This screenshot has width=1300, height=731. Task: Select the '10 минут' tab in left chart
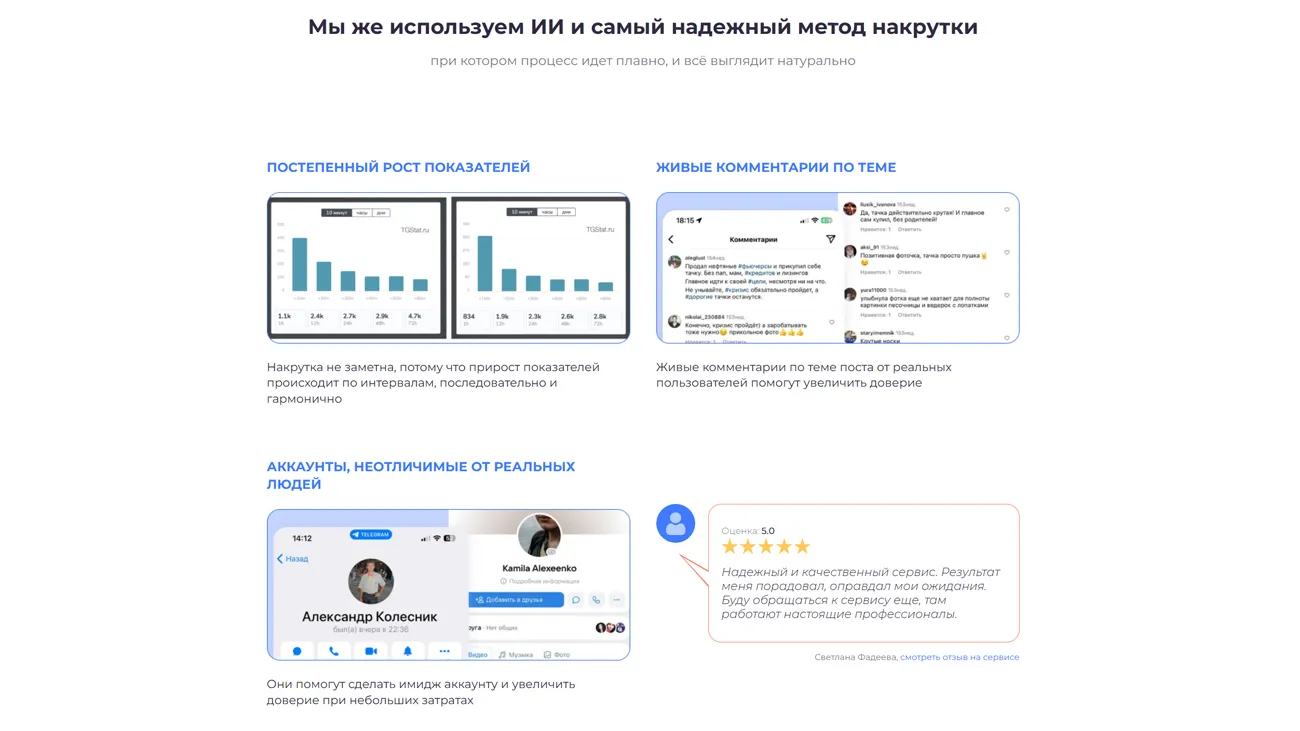coord(337,213)
